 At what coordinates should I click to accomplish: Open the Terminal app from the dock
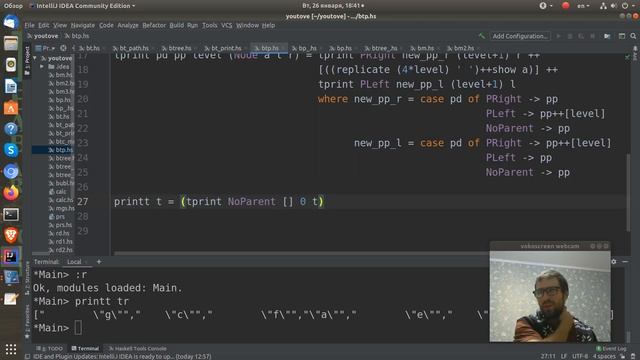tap(11, 214)
